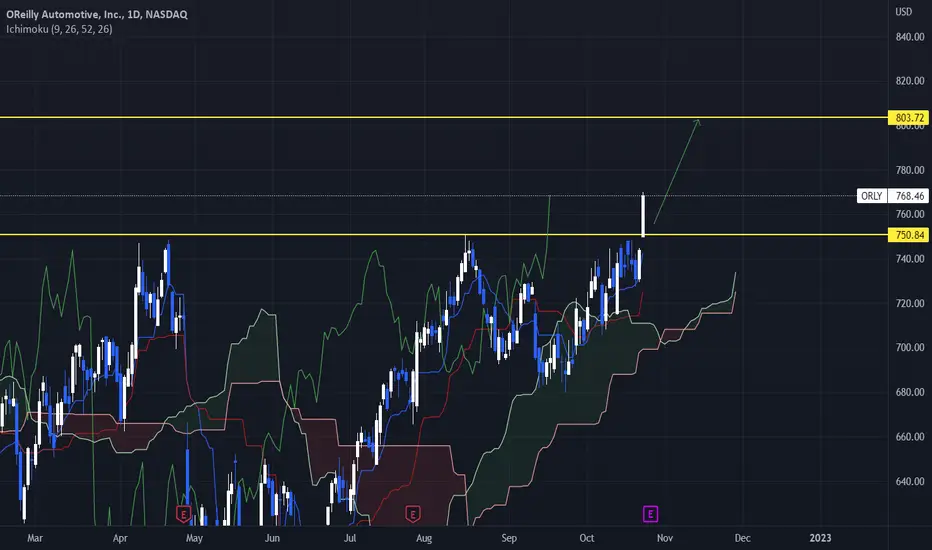932x550 pixels.
Task: Click the 2023 label on time axis
Action: pos(820,538)
